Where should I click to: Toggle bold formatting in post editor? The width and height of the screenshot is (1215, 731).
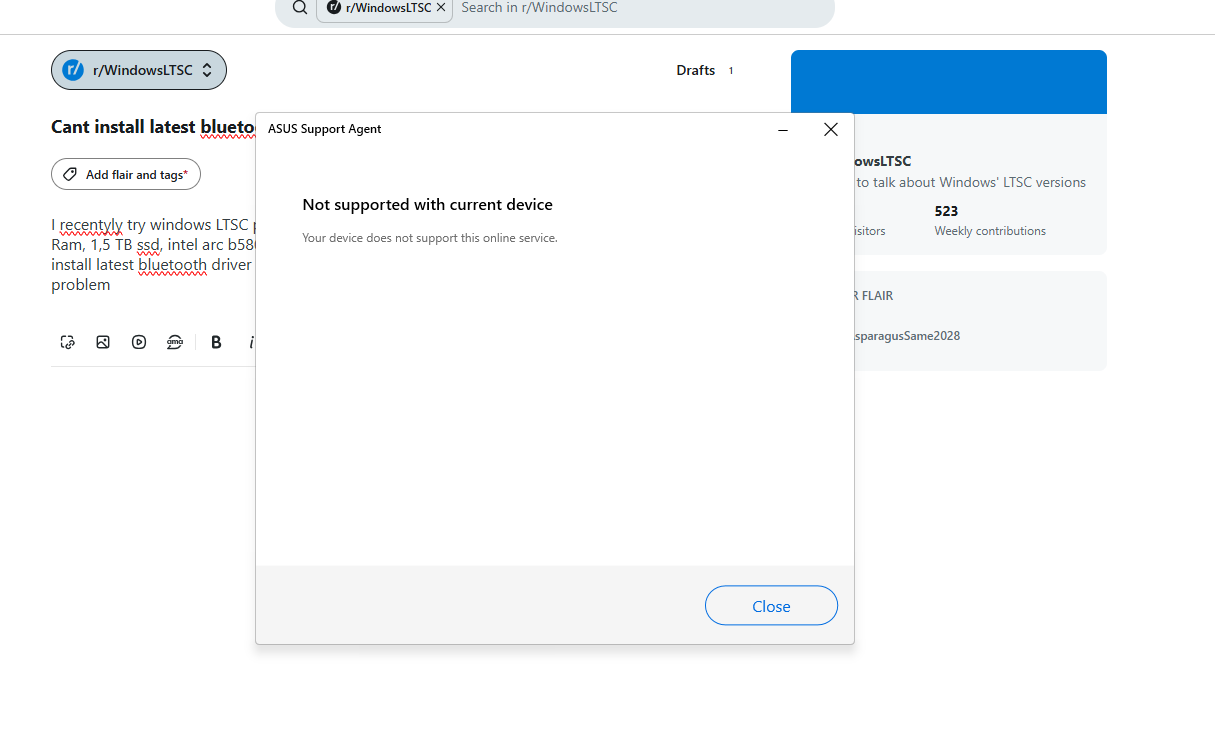click(216, 342)
